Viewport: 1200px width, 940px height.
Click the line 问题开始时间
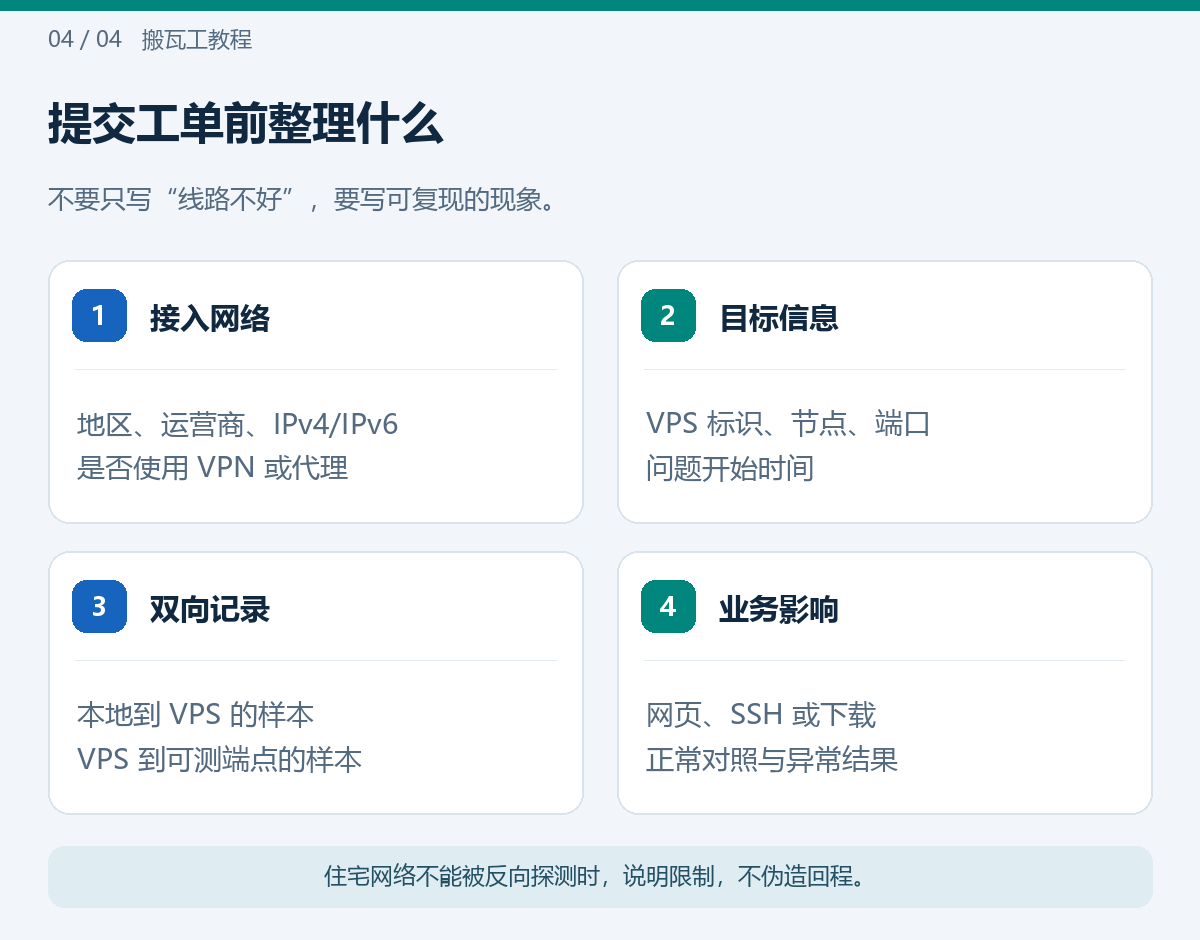click(730, 468)
